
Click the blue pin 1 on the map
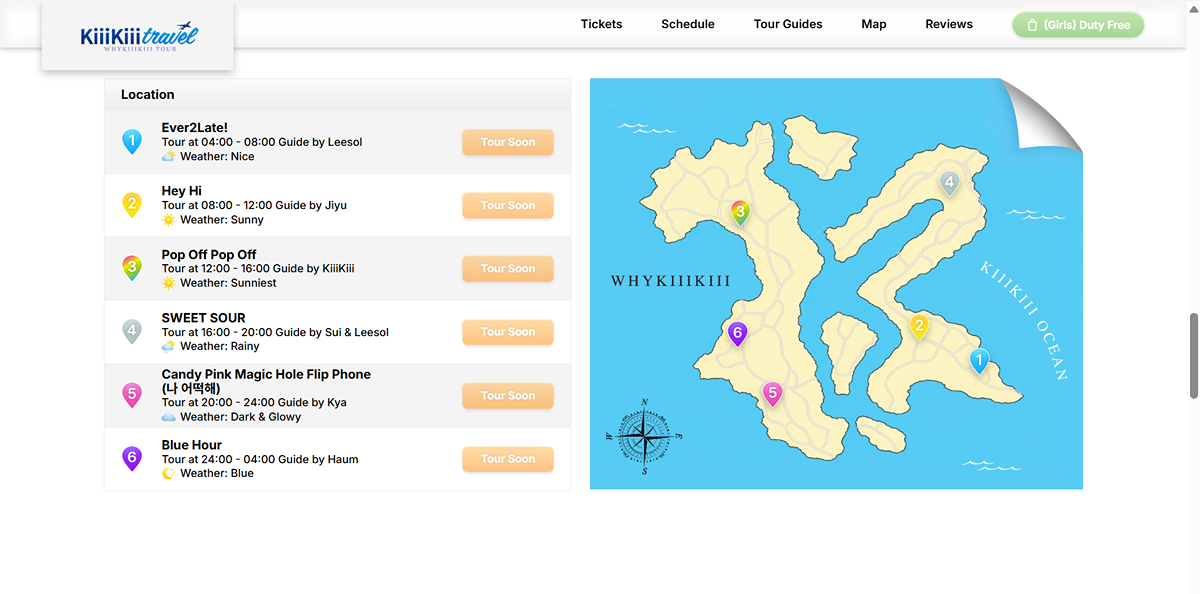(x=979, y=361)
